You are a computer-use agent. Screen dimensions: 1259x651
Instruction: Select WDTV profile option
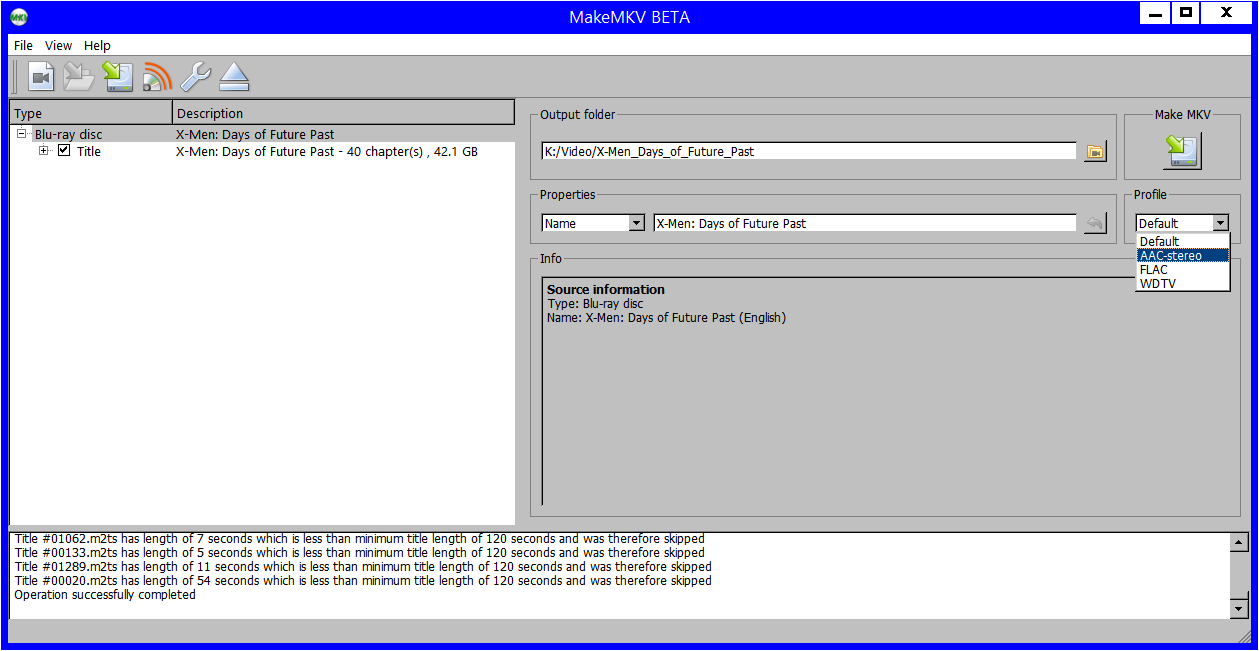tap(1183, 283)
